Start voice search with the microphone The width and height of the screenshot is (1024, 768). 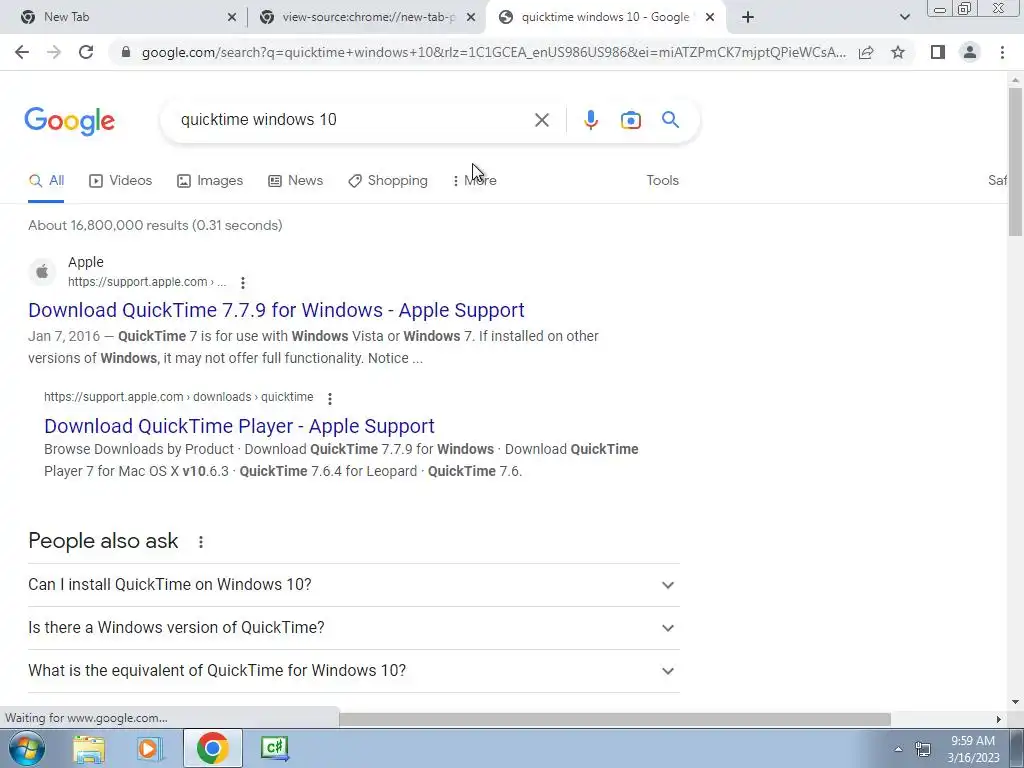[590, 120]
